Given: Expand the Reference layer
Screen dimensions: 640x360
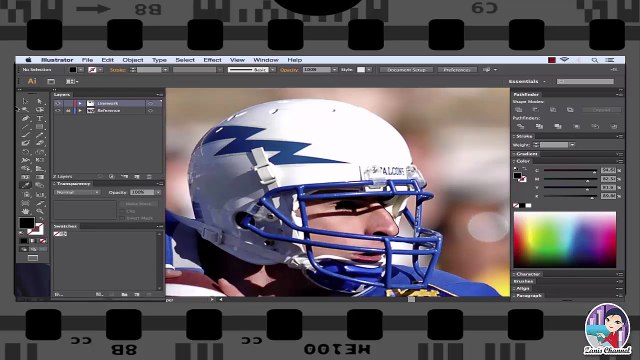Looking at the screenshot, I should pyautogui.click(x=80, y=111).
